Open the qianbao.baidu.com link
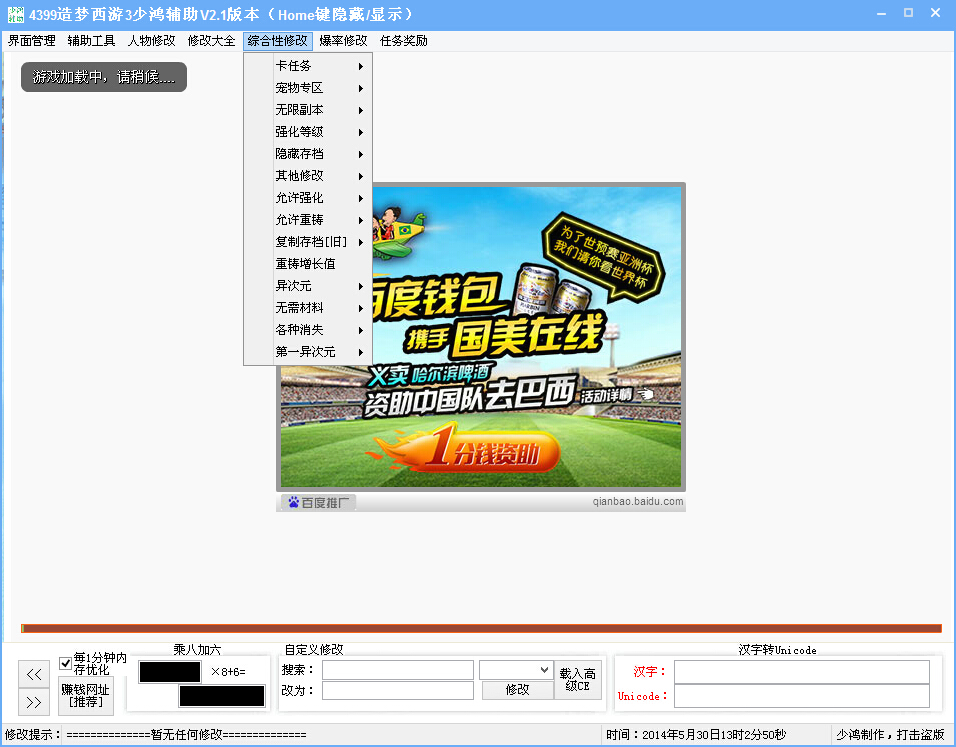This screenshot has height=747, width=956. coord(638,501)
